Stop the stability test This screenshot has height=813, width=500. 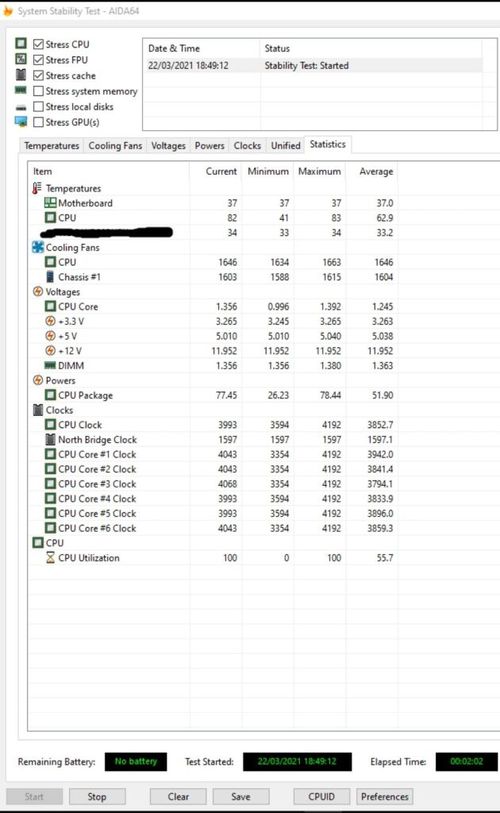[x=97, y=796]
